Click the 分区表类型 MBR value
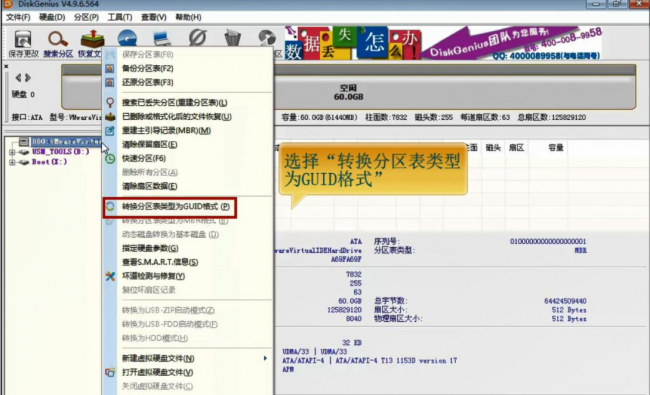Image resolution: width=650 pixels, height=395 pixels. pyautogui.click(x=580, y=250)
